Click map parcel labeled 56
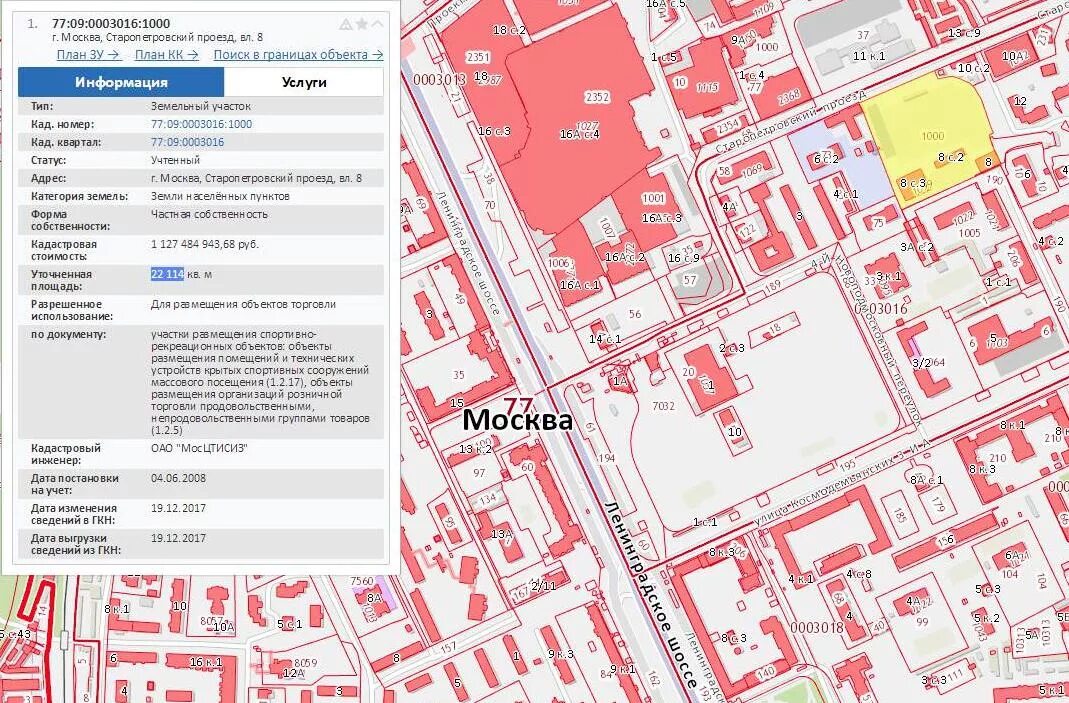 pos(635,314)
